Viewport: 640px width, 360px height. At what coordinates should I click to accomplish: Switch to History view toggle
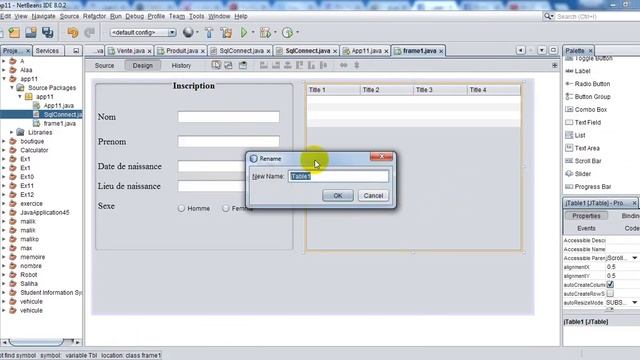click(x=181, y=65)
